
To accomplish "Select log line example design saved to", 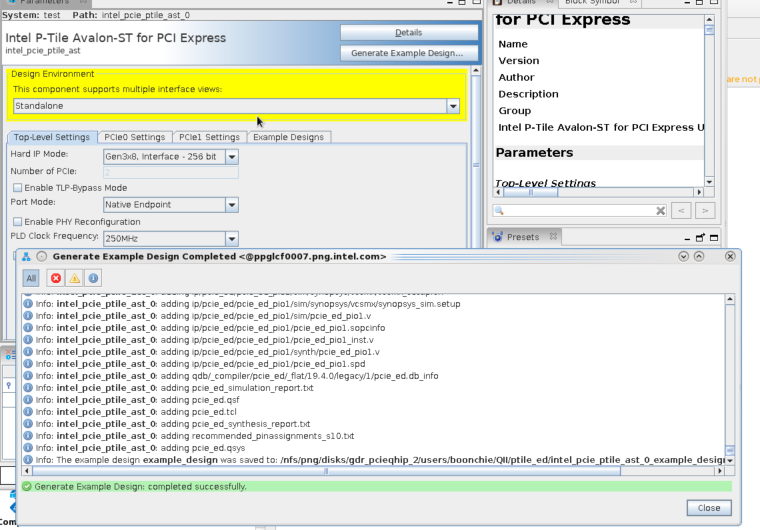I will pyautogui.click(x=373, y=460).
